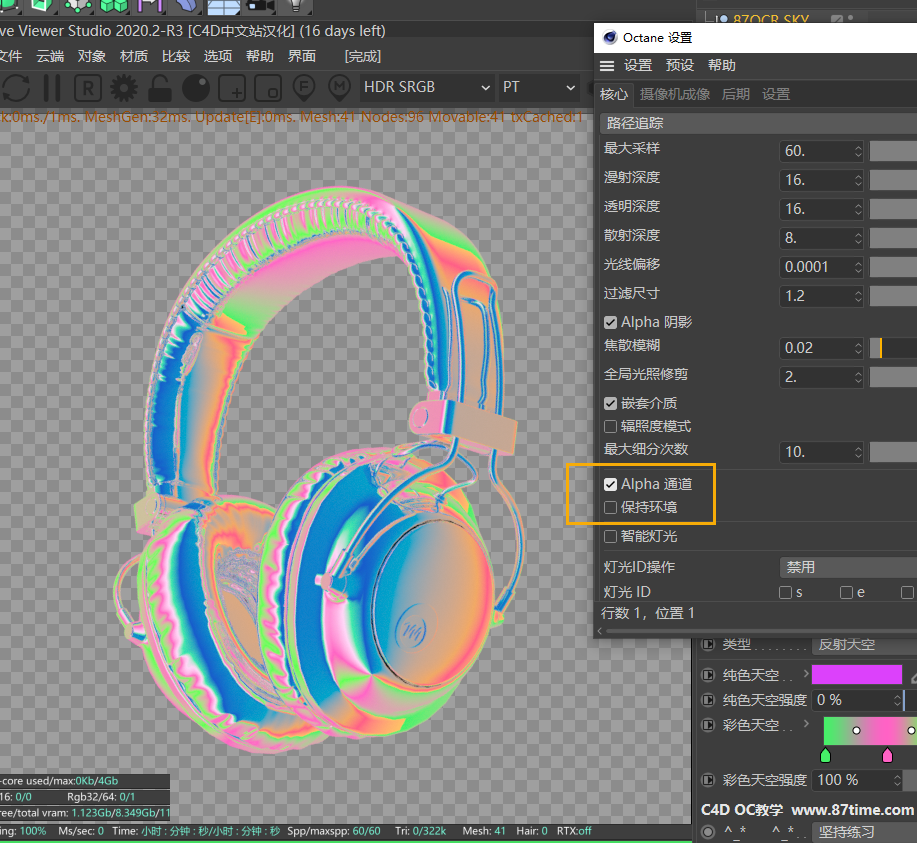Switch to the 摄像机成像 tab
Screen dimensions: 917x843
pyautogui.click(x=675, y=94)
